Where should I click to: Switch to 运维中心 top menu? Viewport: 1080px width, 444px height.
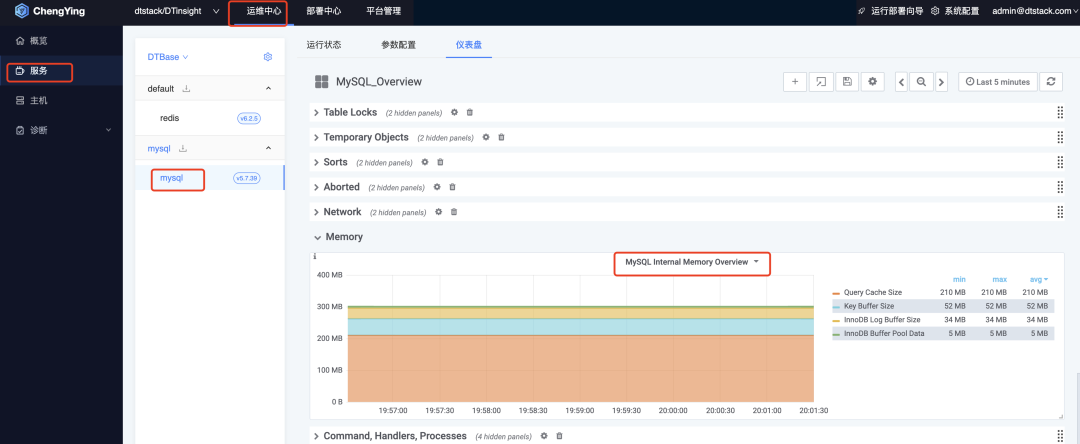pyautogui.click(x=264, y=11)
